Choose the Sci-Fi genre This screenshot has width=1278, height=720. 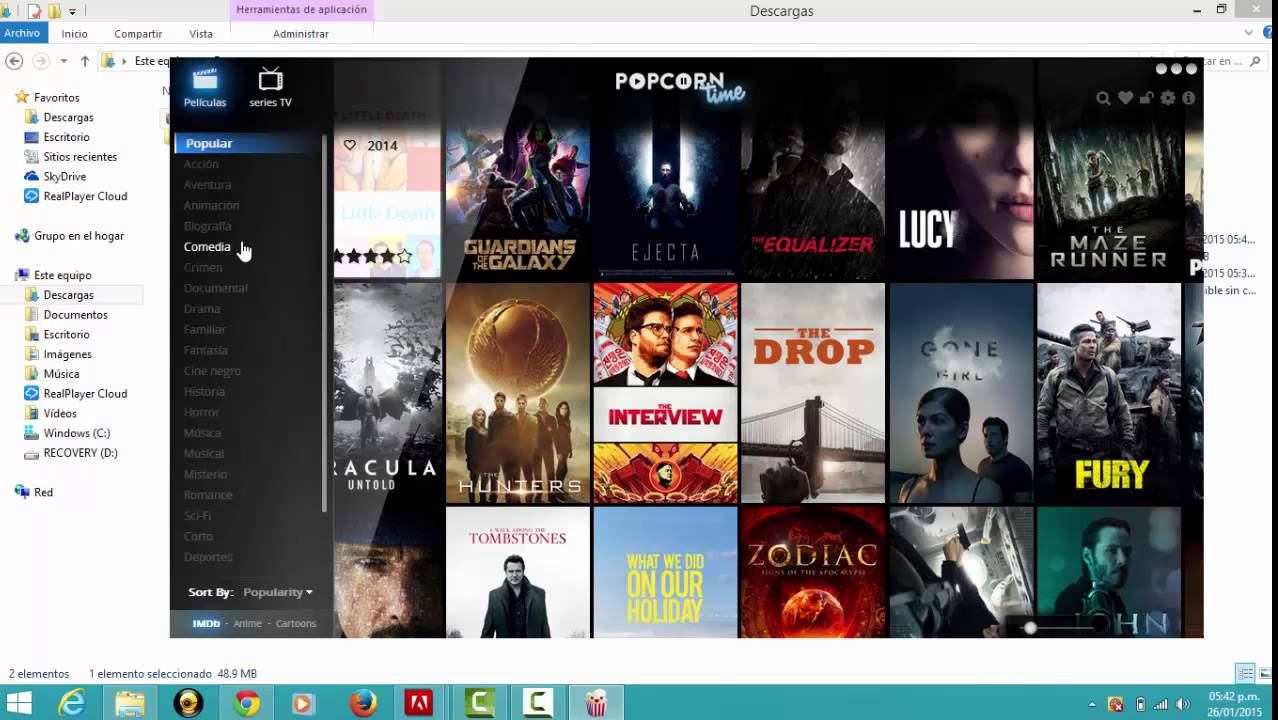click(x=197, y=516)
